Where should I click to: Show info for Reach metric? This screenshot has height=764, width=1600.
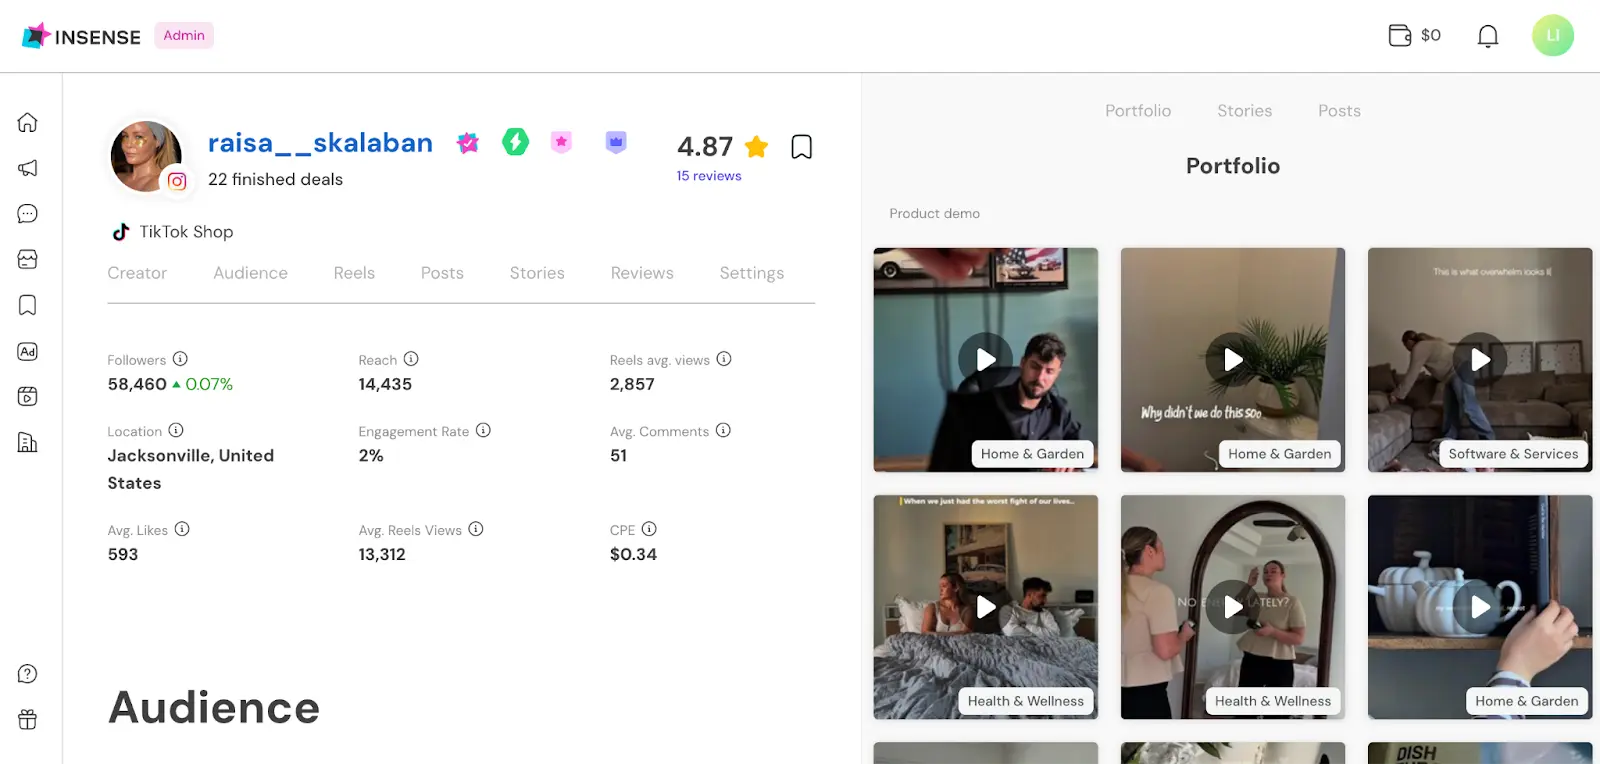coord(411,359)
